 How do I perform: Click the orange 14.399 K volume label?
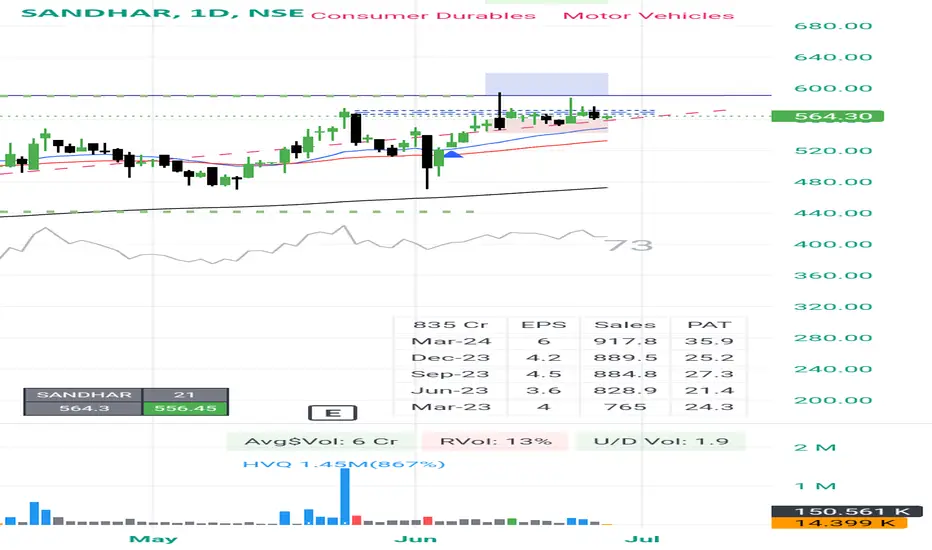click(839, 523)
